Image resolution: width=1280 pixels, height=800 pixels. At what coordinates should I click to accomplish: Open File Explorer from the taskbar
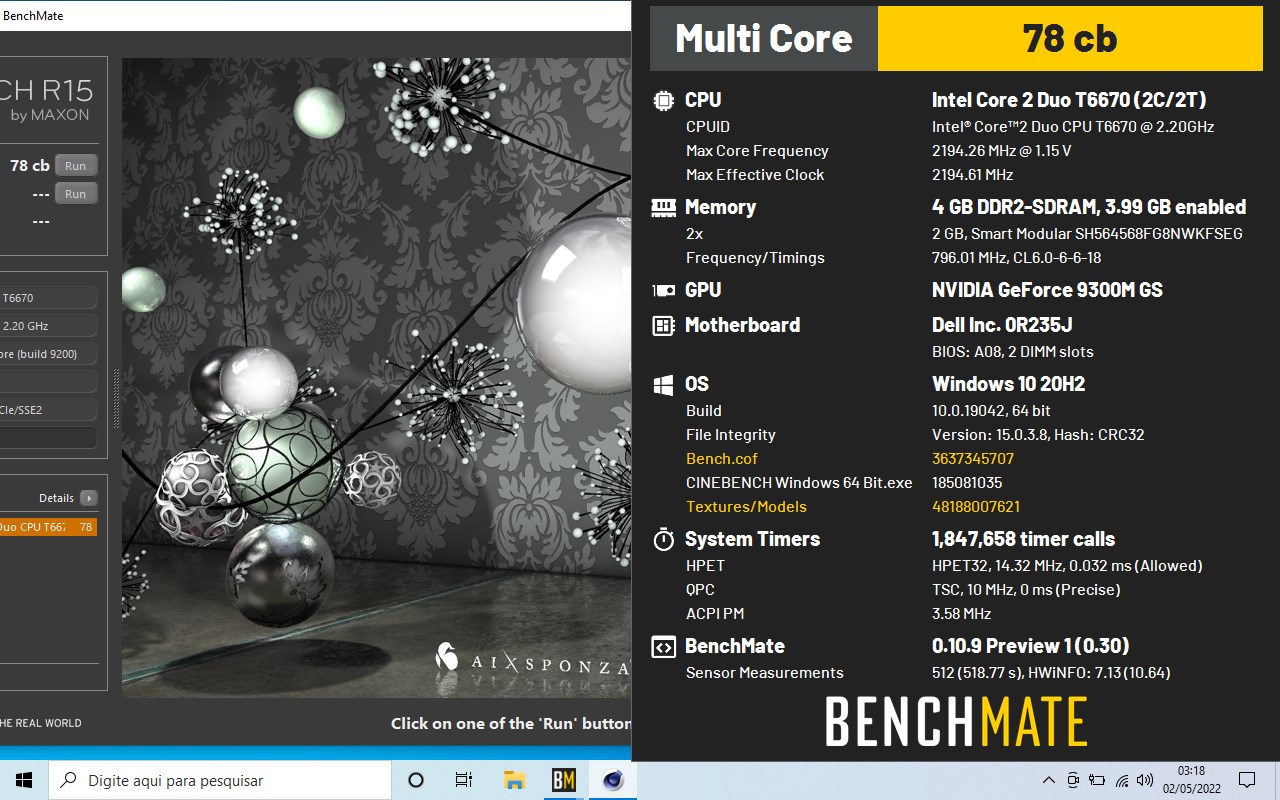(515, 780)
